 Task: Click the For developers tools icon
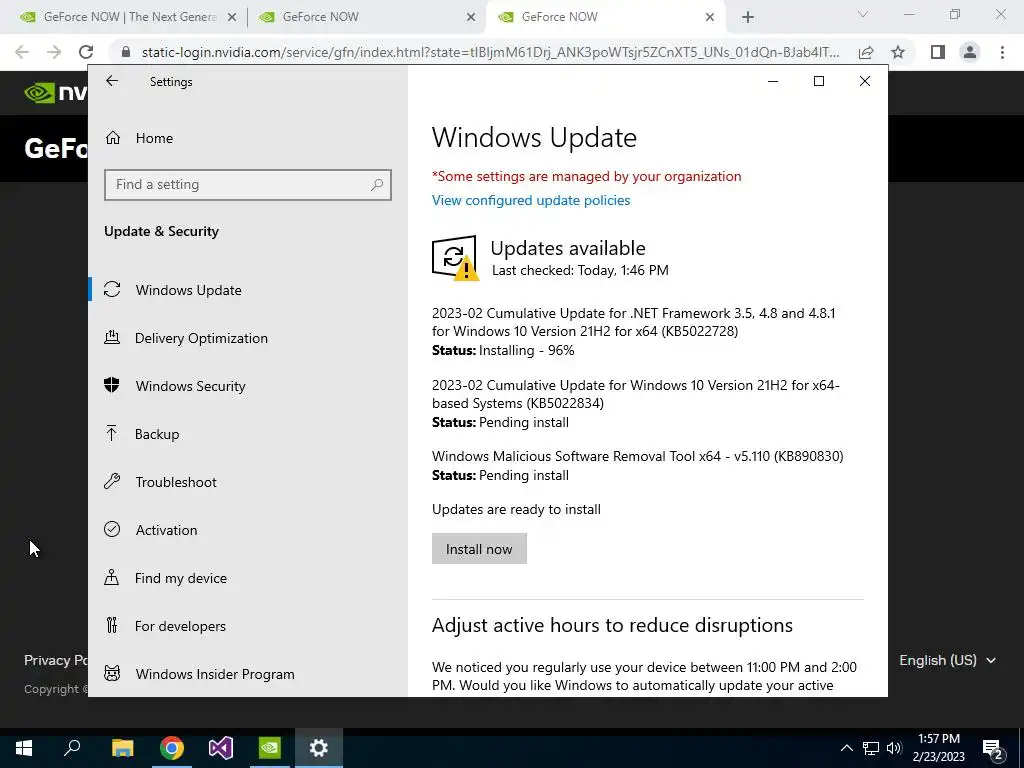112,626
